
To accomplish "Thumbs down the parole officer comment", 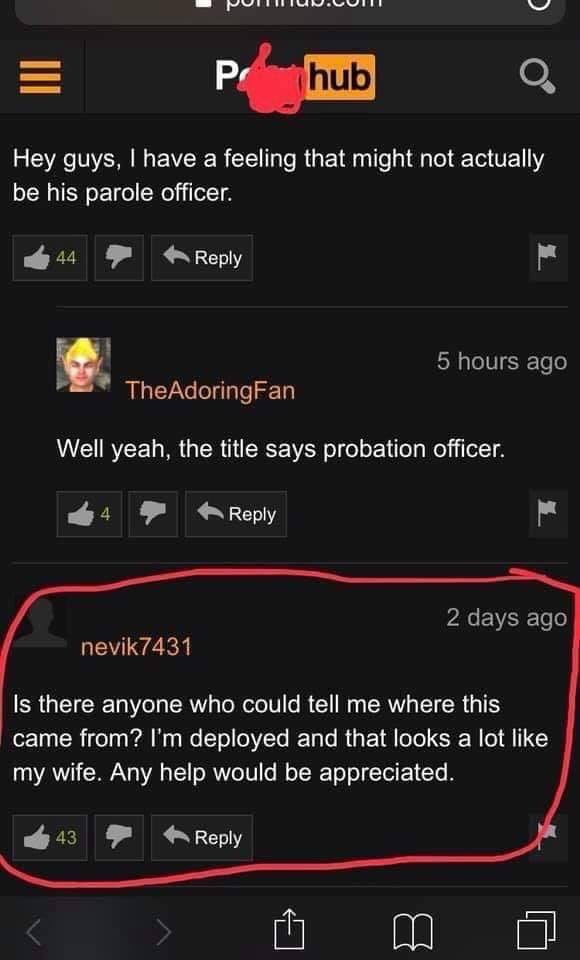I will point(119,258).
